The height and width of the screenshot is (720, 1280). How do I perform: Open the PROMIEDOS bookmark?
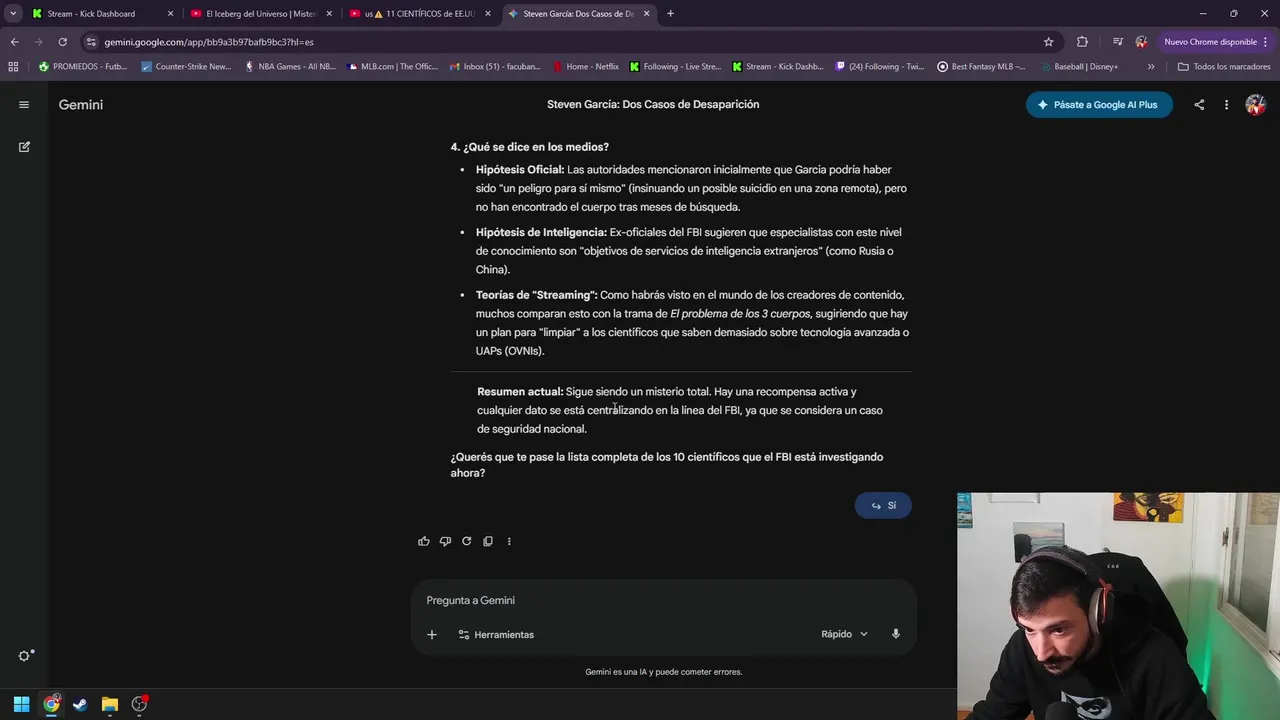click(x=83, y=67)
